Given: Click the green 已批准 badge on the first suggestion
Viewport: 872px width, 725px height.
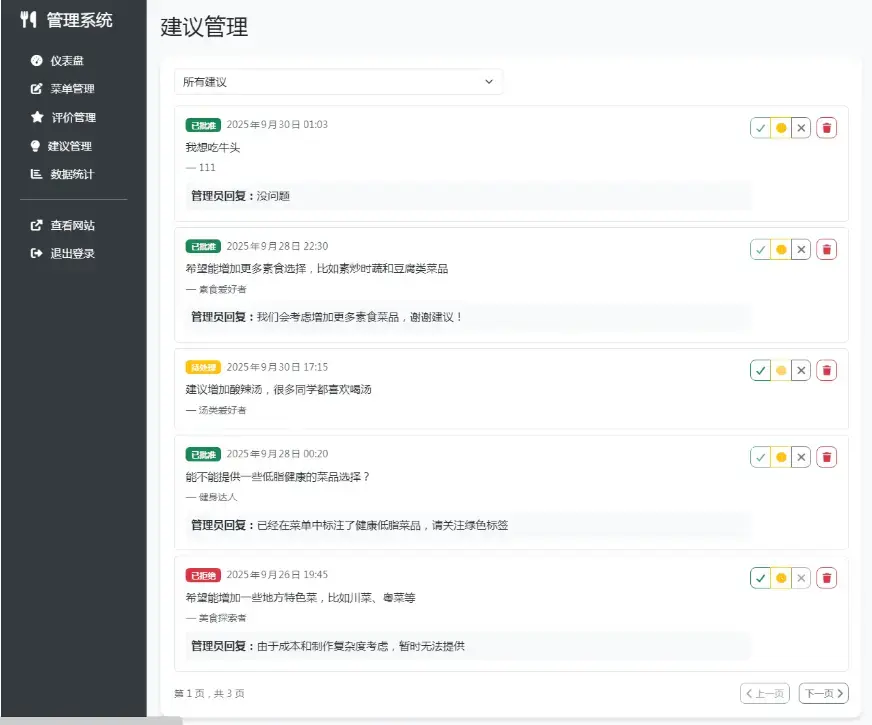Looking at the screenshot, I should click(203, 125).
